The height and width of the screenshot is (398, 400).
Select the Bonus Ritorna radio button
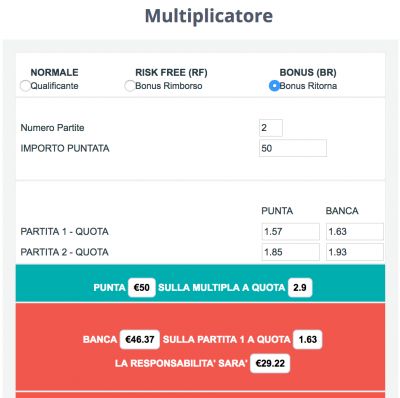[x=274, y=86]
